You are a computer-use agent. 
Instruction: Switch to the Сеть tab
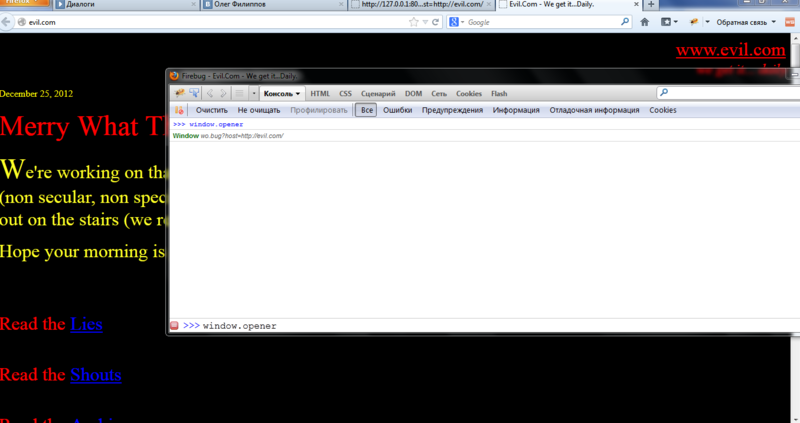click(x=439, y=94)
